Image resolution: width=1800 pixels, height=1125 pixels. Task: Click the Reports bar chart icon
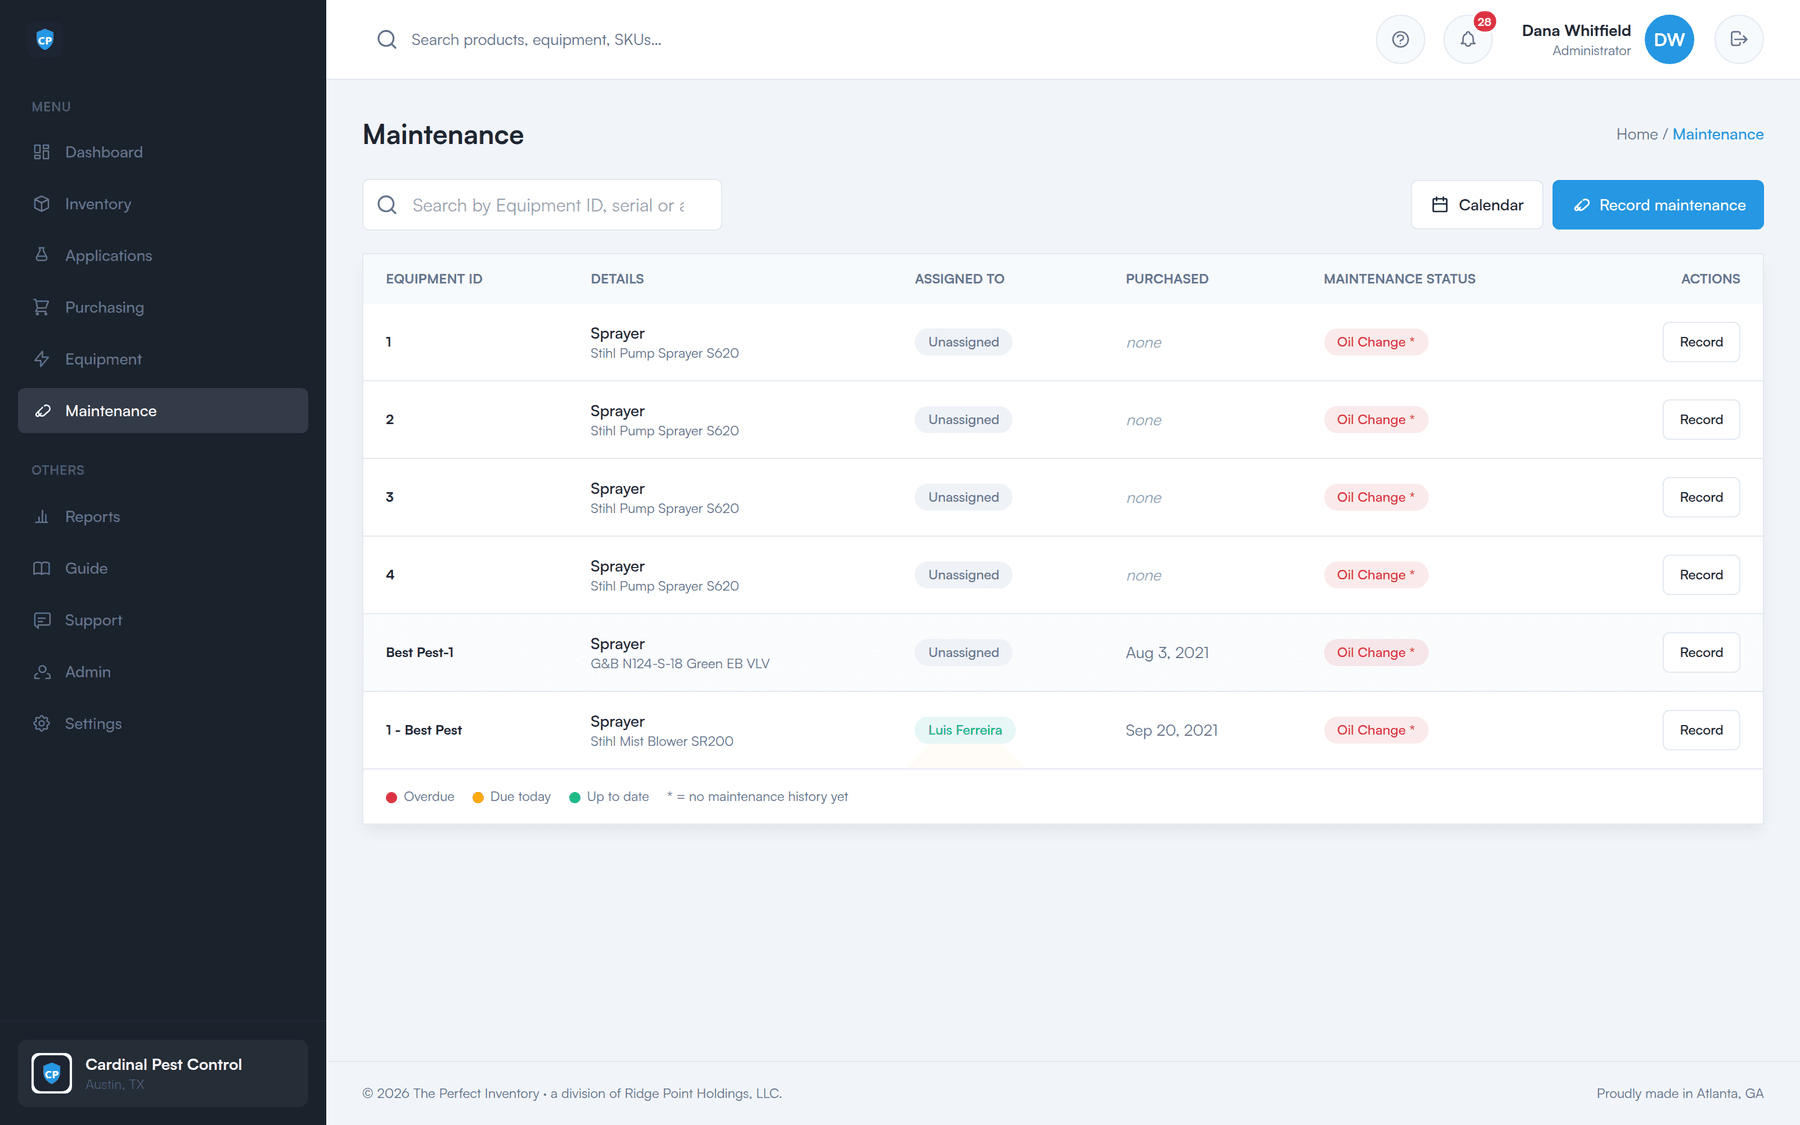click(41, 517)
